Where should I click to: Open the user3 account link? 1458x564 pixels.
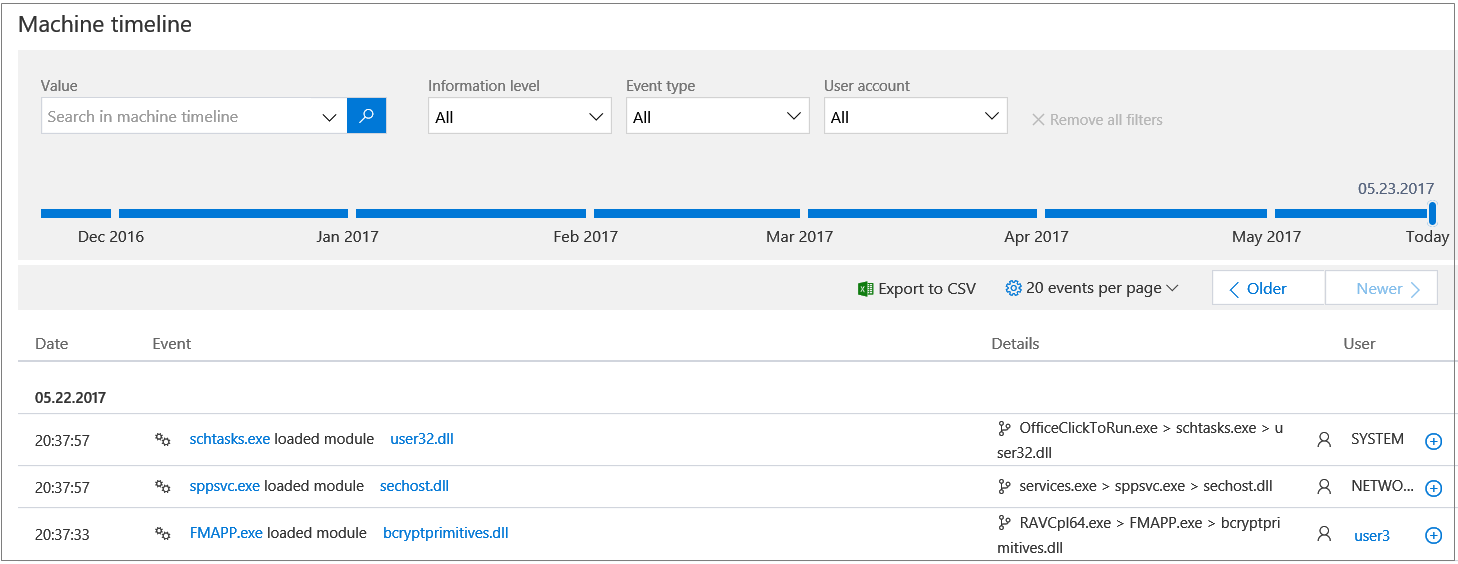click(x=1371, y=535)
